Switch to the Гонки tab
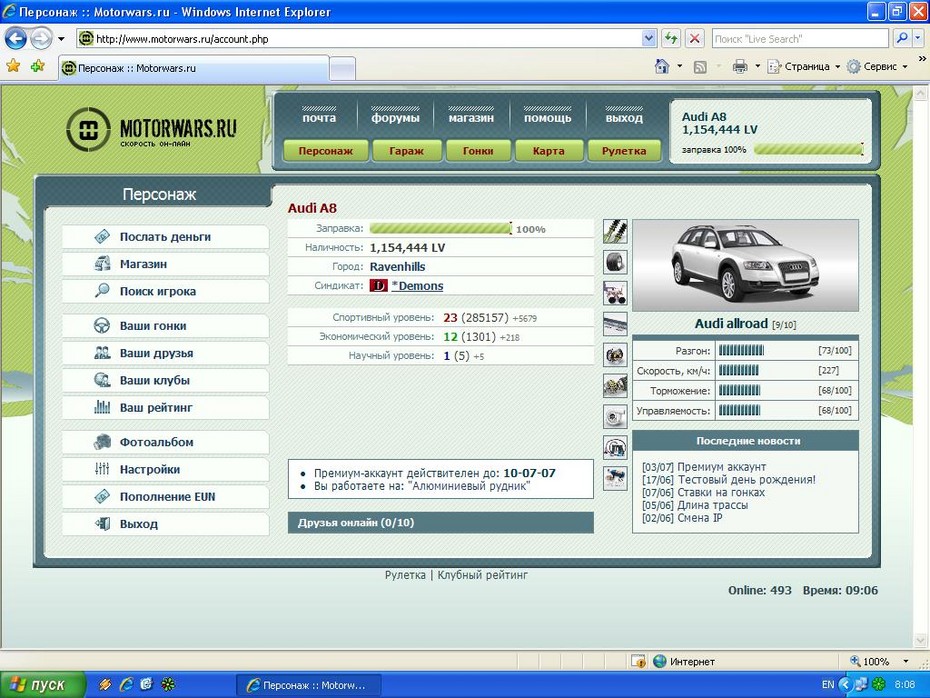The height and width of the screenshot is (698, 930). coord(478,151)
